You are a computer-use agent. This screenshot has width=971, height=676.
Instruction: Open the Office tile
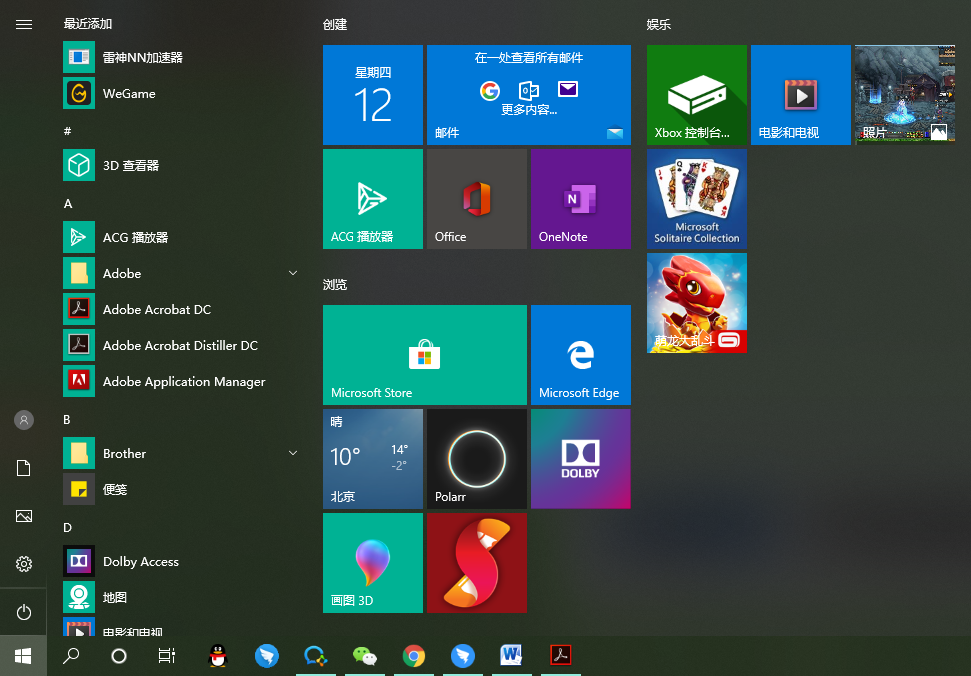tap(476, 199)
